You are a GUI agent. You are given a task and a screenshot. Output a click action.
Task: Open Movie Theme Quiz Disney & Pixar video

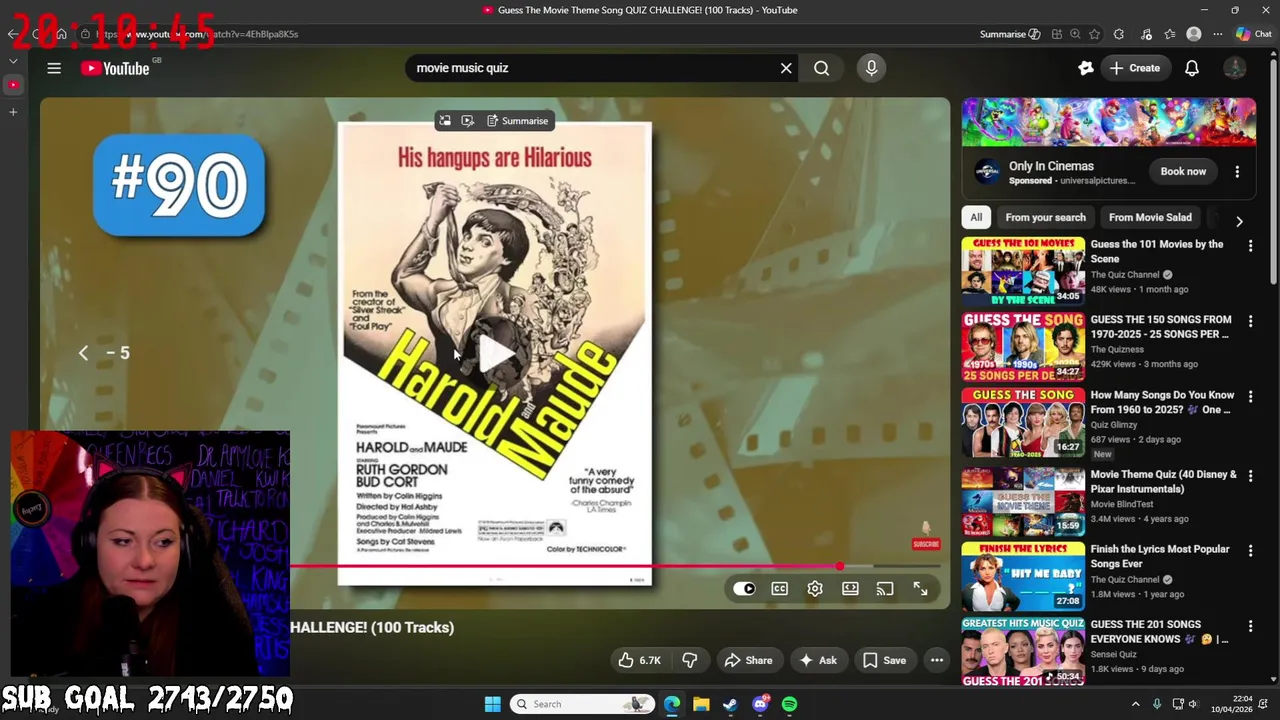click(x=1163, y=482)
